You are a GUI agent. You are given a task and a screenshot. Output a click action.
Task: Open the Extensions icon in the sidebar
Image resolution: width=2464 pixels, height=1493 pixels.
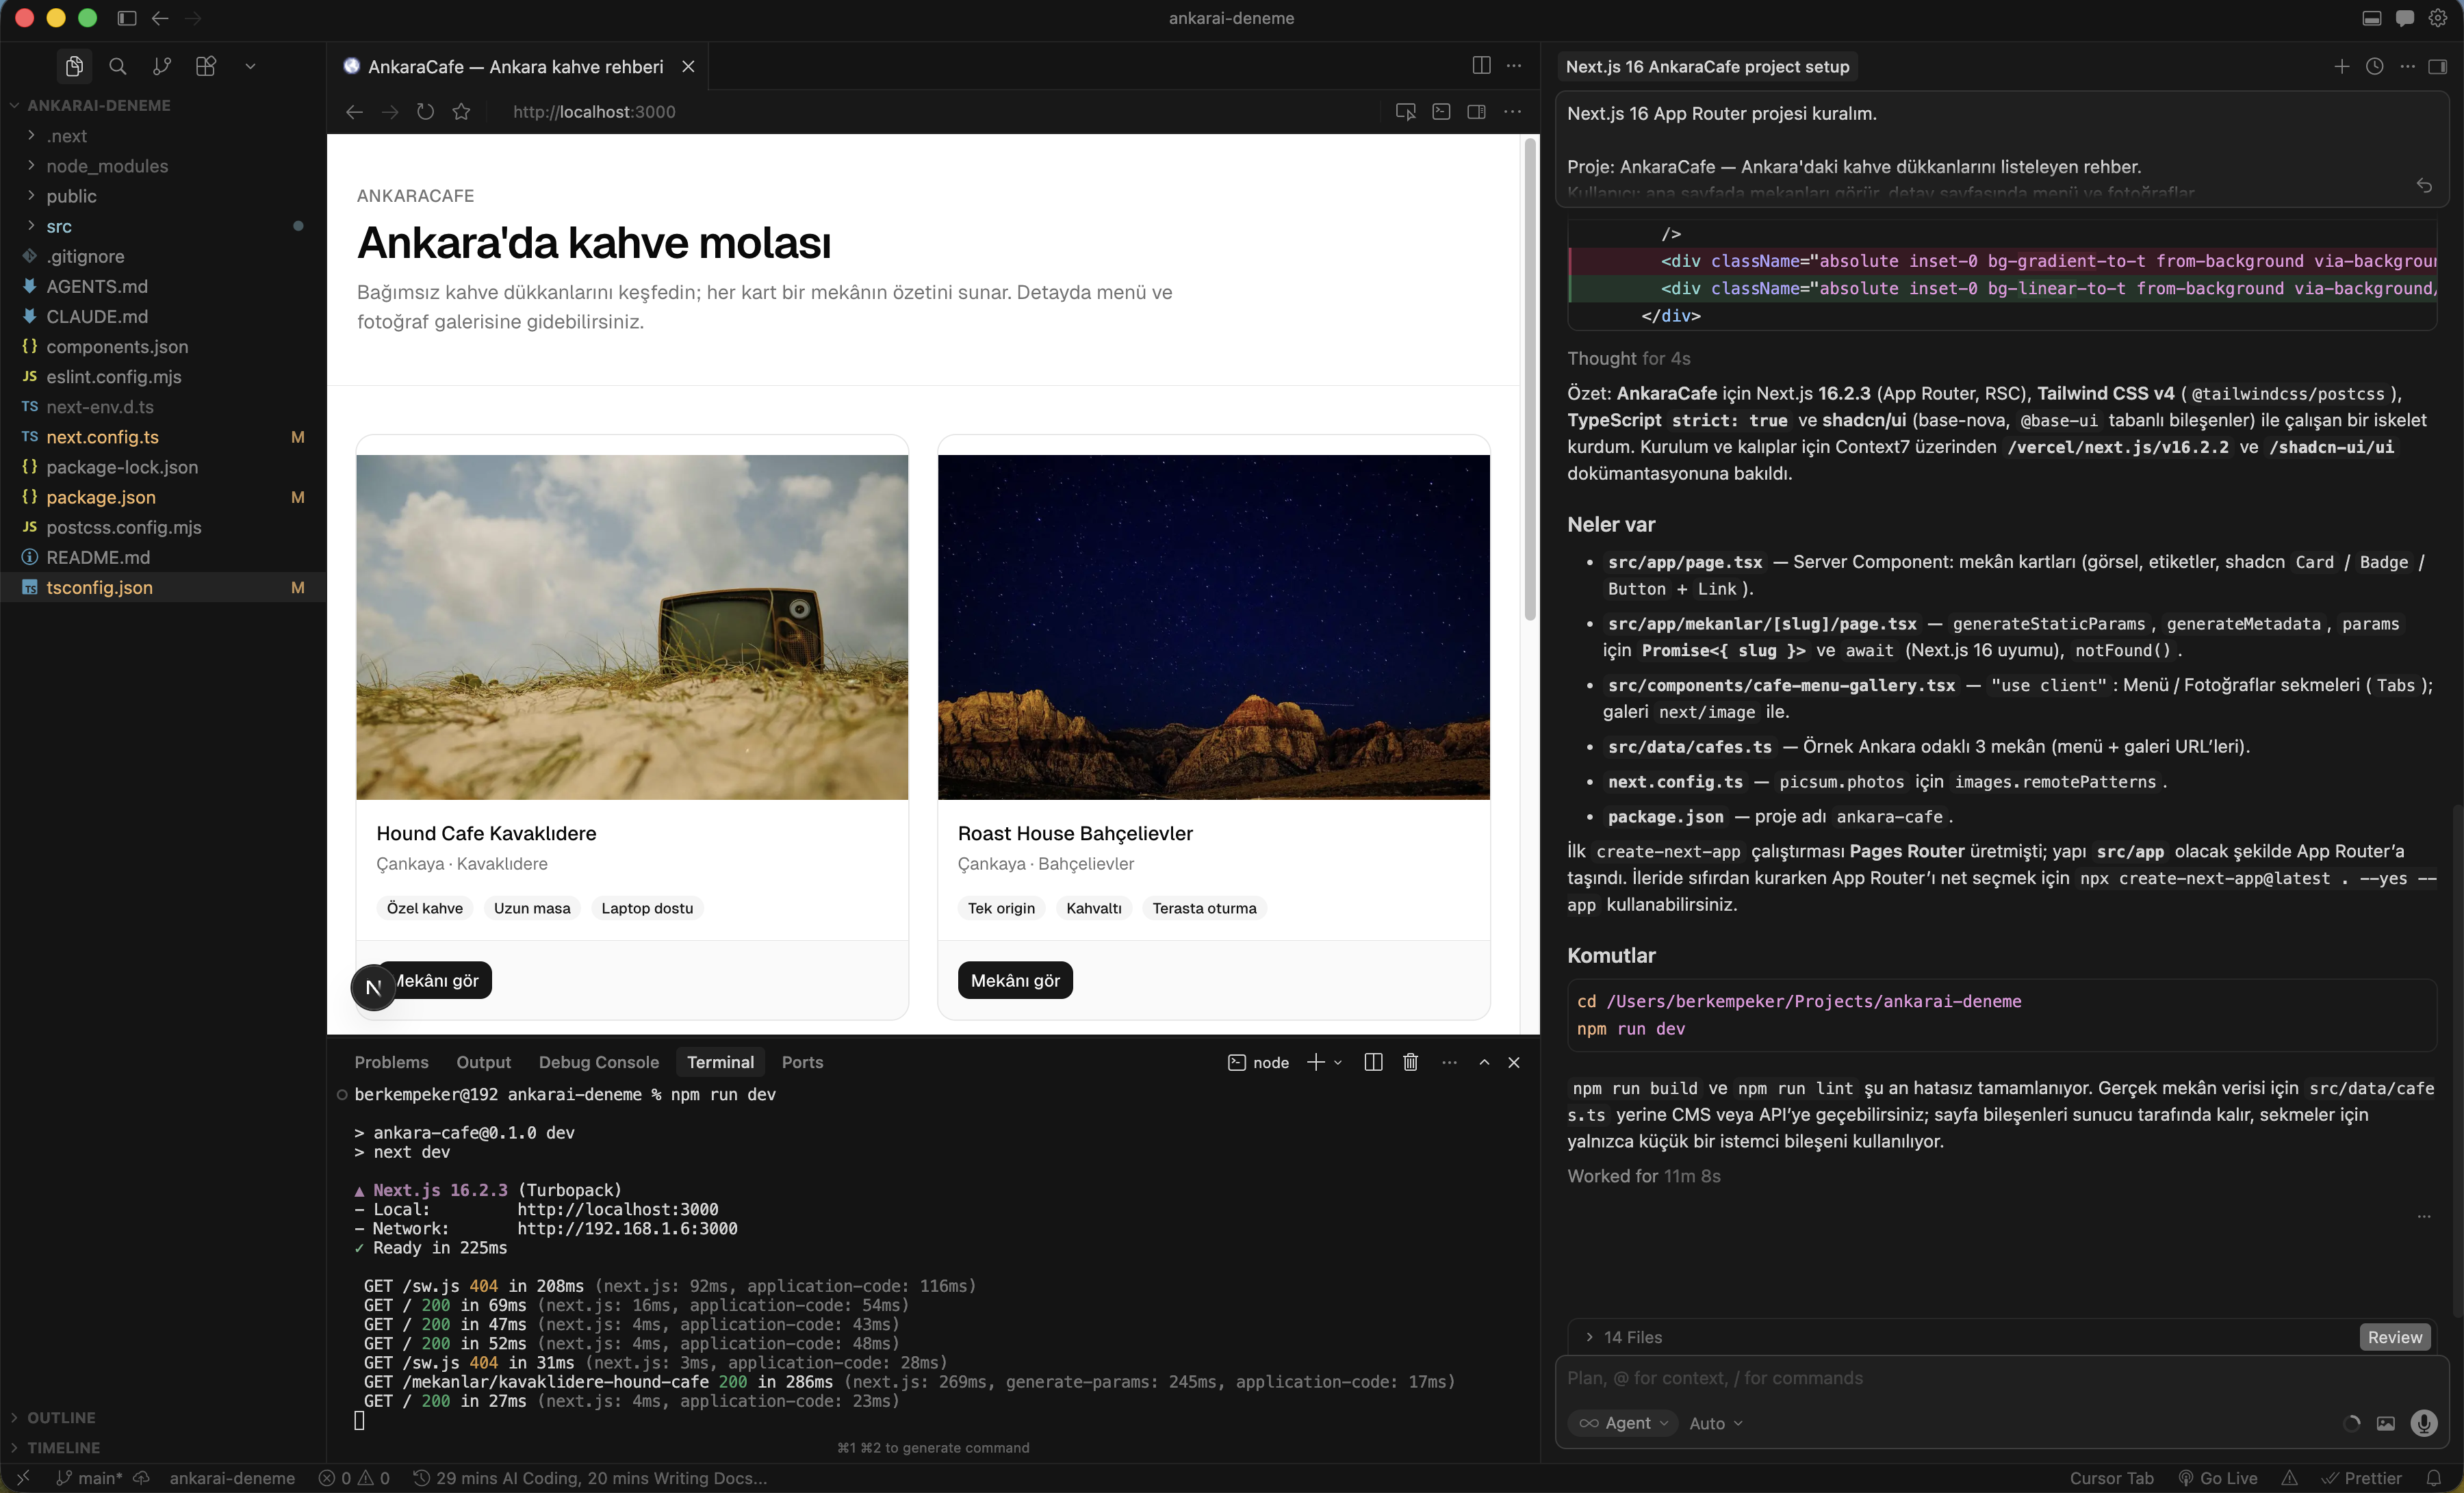pyautogui.click(x=206, y=66)
